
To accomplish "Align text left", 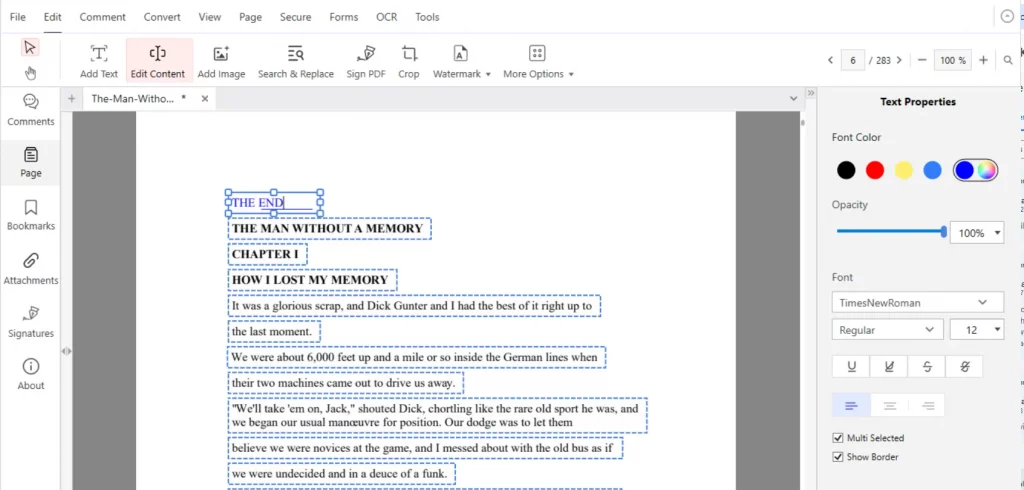I will coord(851,406).
